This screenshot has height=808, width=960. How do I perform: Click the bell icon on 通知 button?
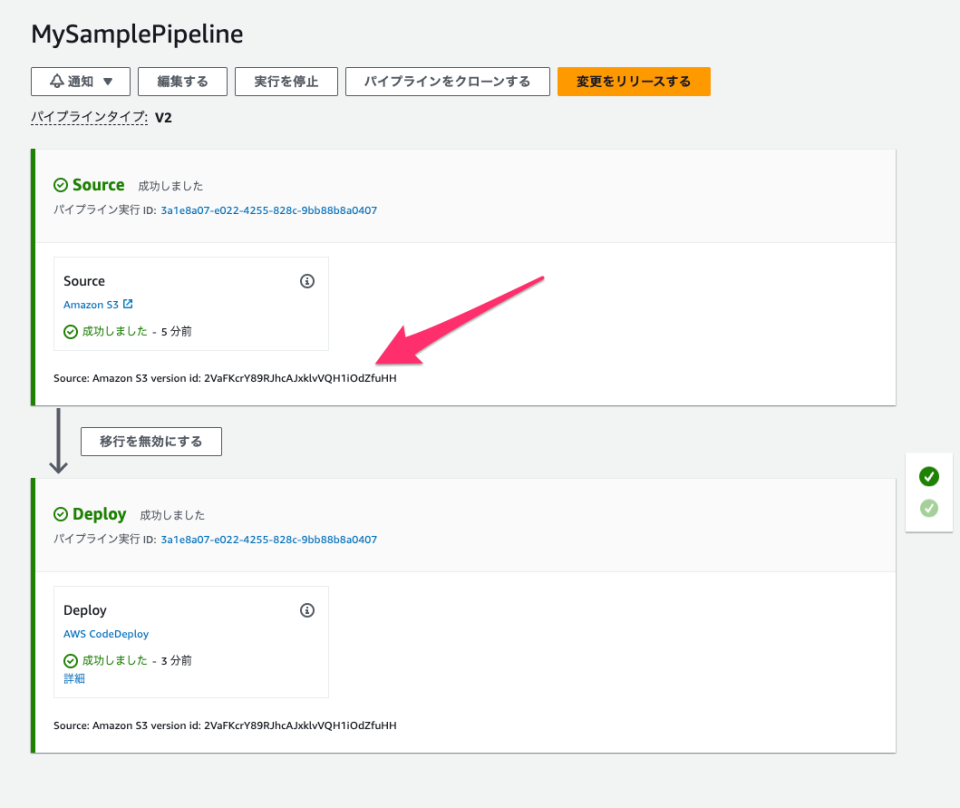point(57,82)
